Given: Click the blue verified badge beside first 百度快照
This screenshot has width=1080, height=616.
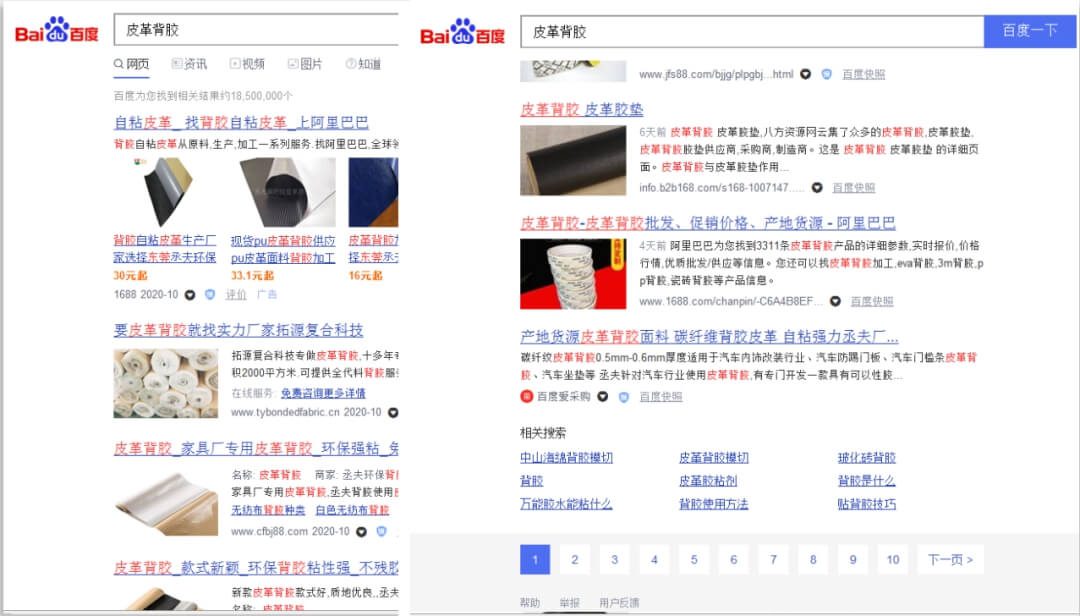Looking at the screenshot, I should (825, 73).
